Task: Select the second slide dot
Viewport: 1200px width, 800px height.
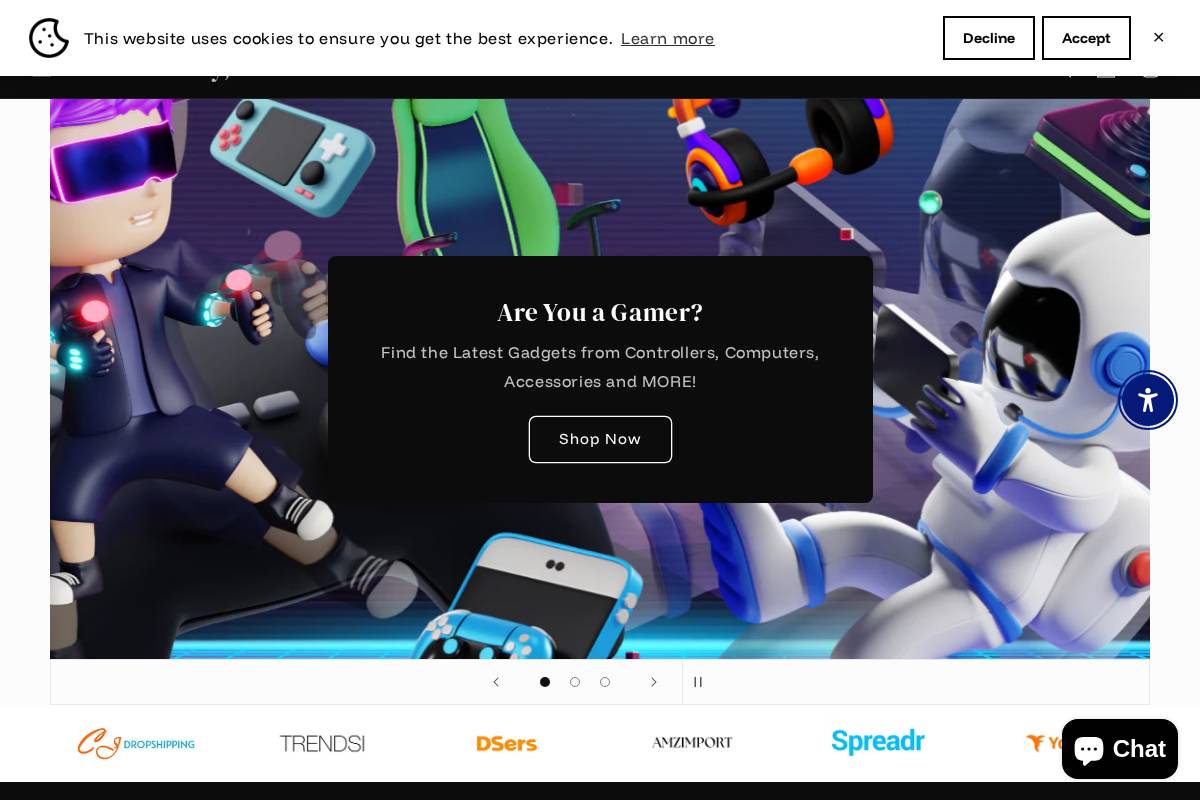Action: [575, 682]
